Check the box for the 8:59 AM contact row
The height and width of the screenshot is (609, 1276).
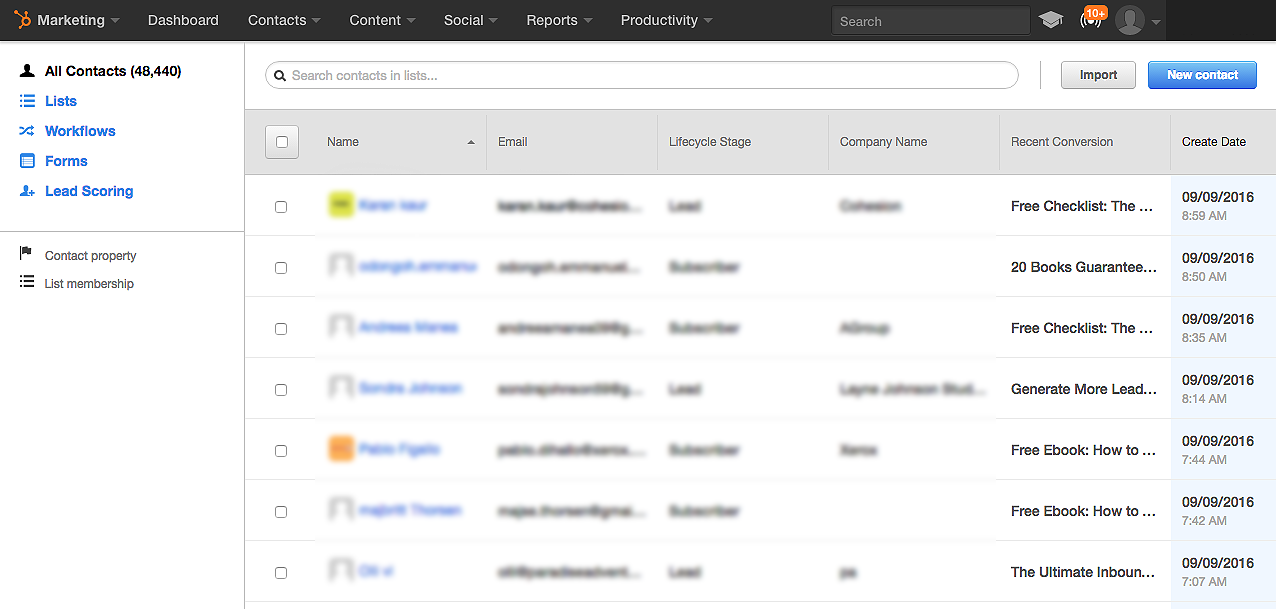281,207
